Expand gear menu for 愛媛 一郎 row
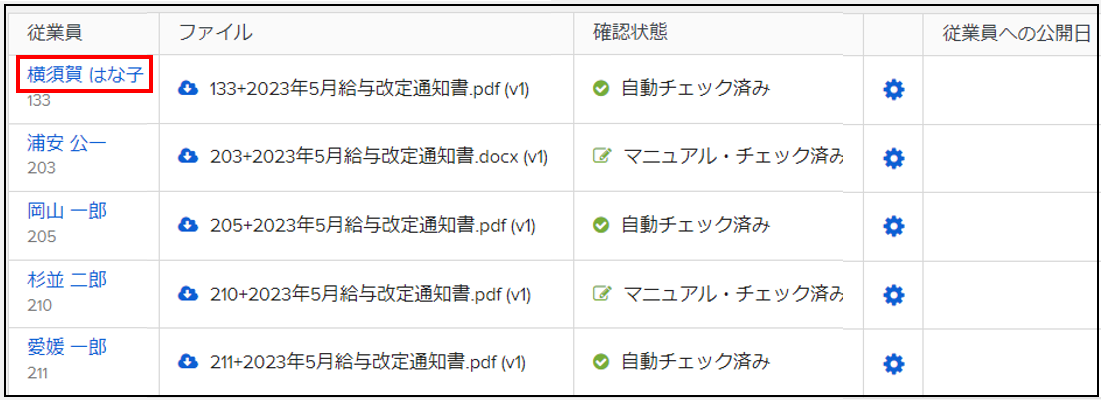The width and height of the screenshot is (1101, 400). click(x=894, y=363)
